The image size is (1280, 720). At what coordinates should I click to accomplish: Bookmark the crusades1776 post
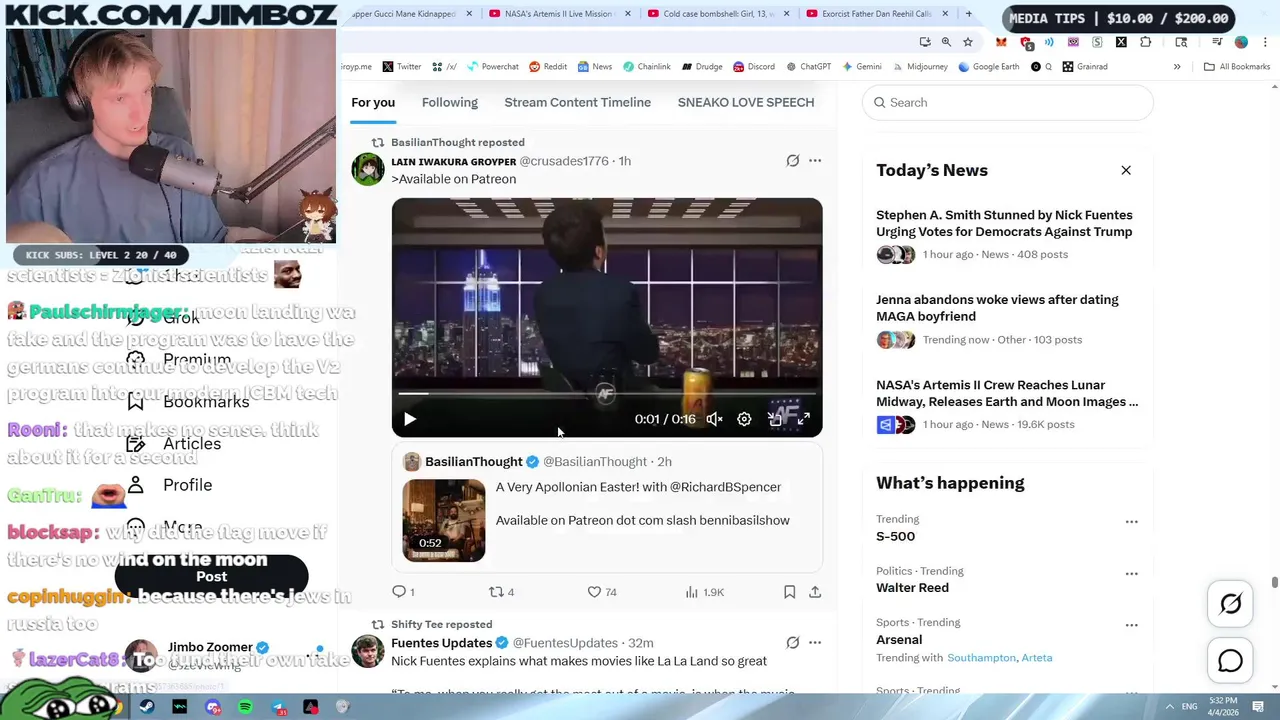(789, 592)
